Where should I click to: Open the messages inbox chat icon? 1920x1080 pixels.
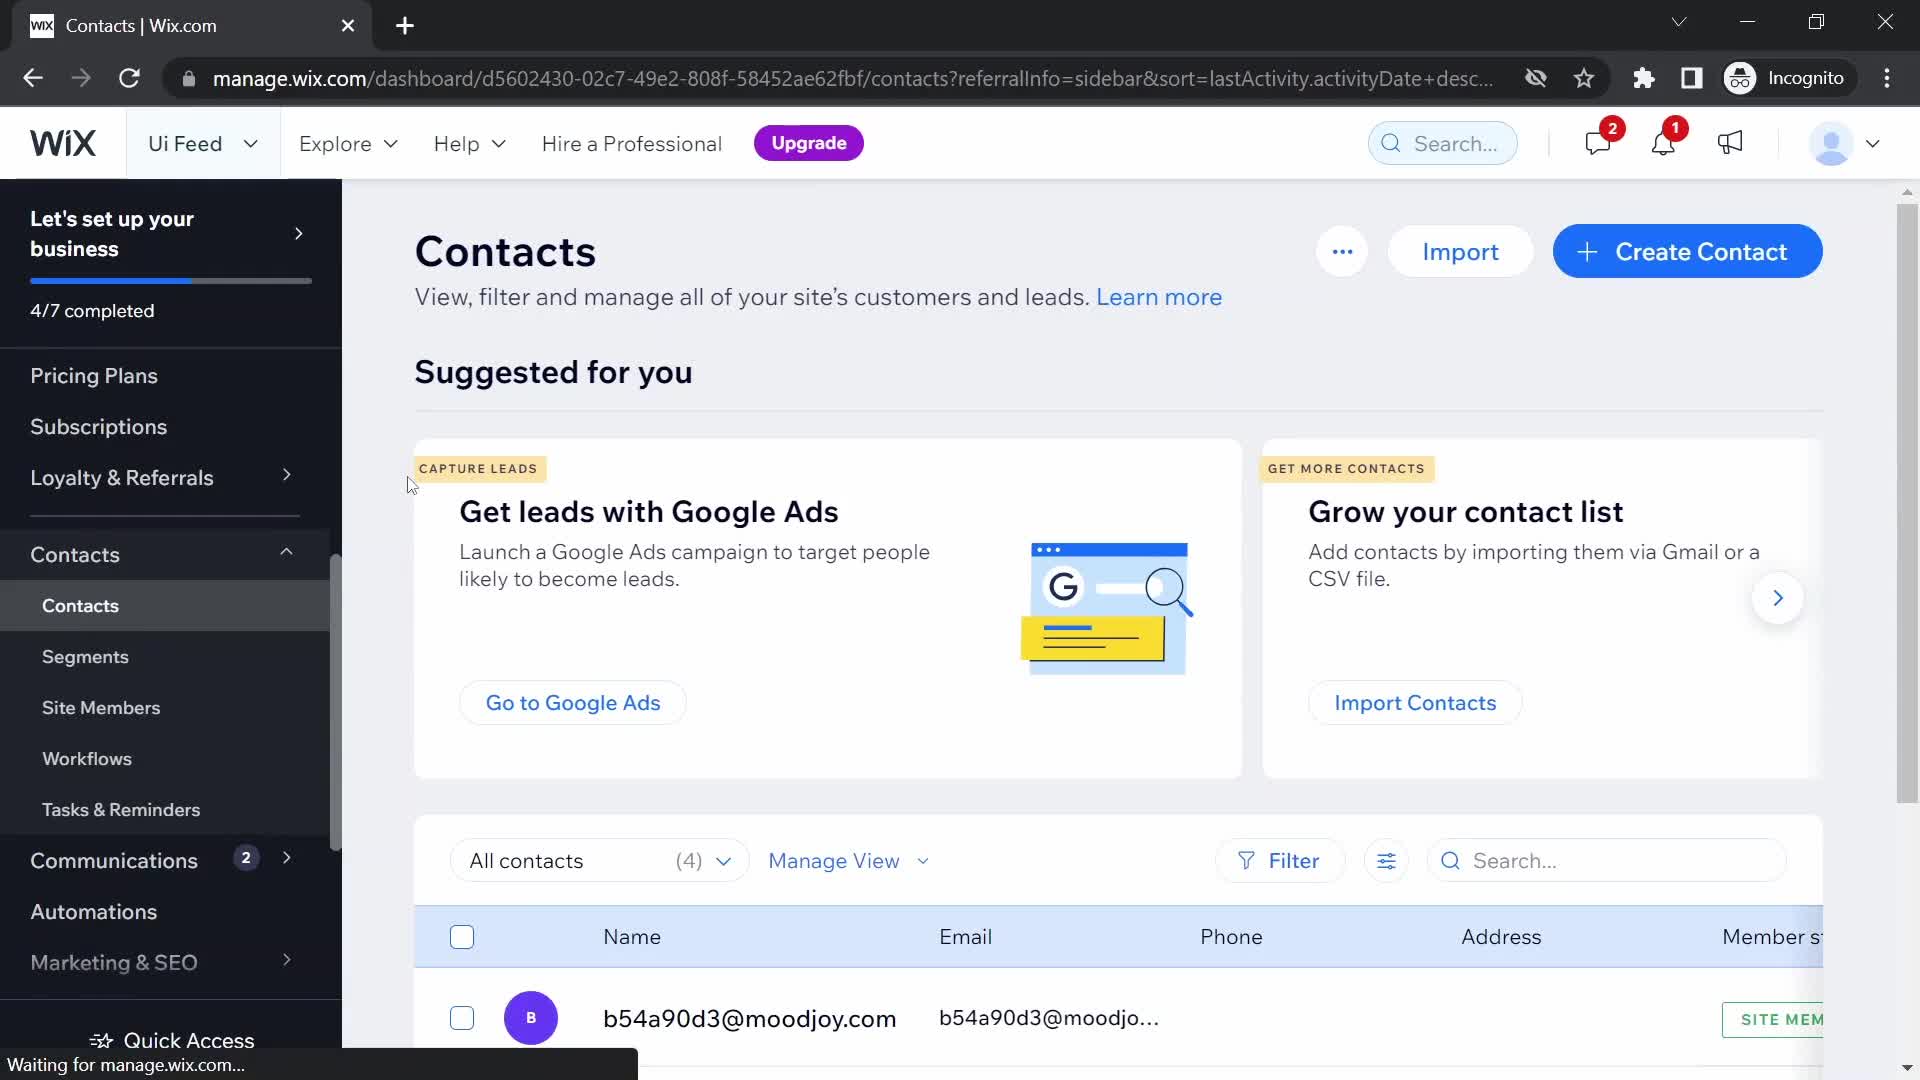(1598, 143)
